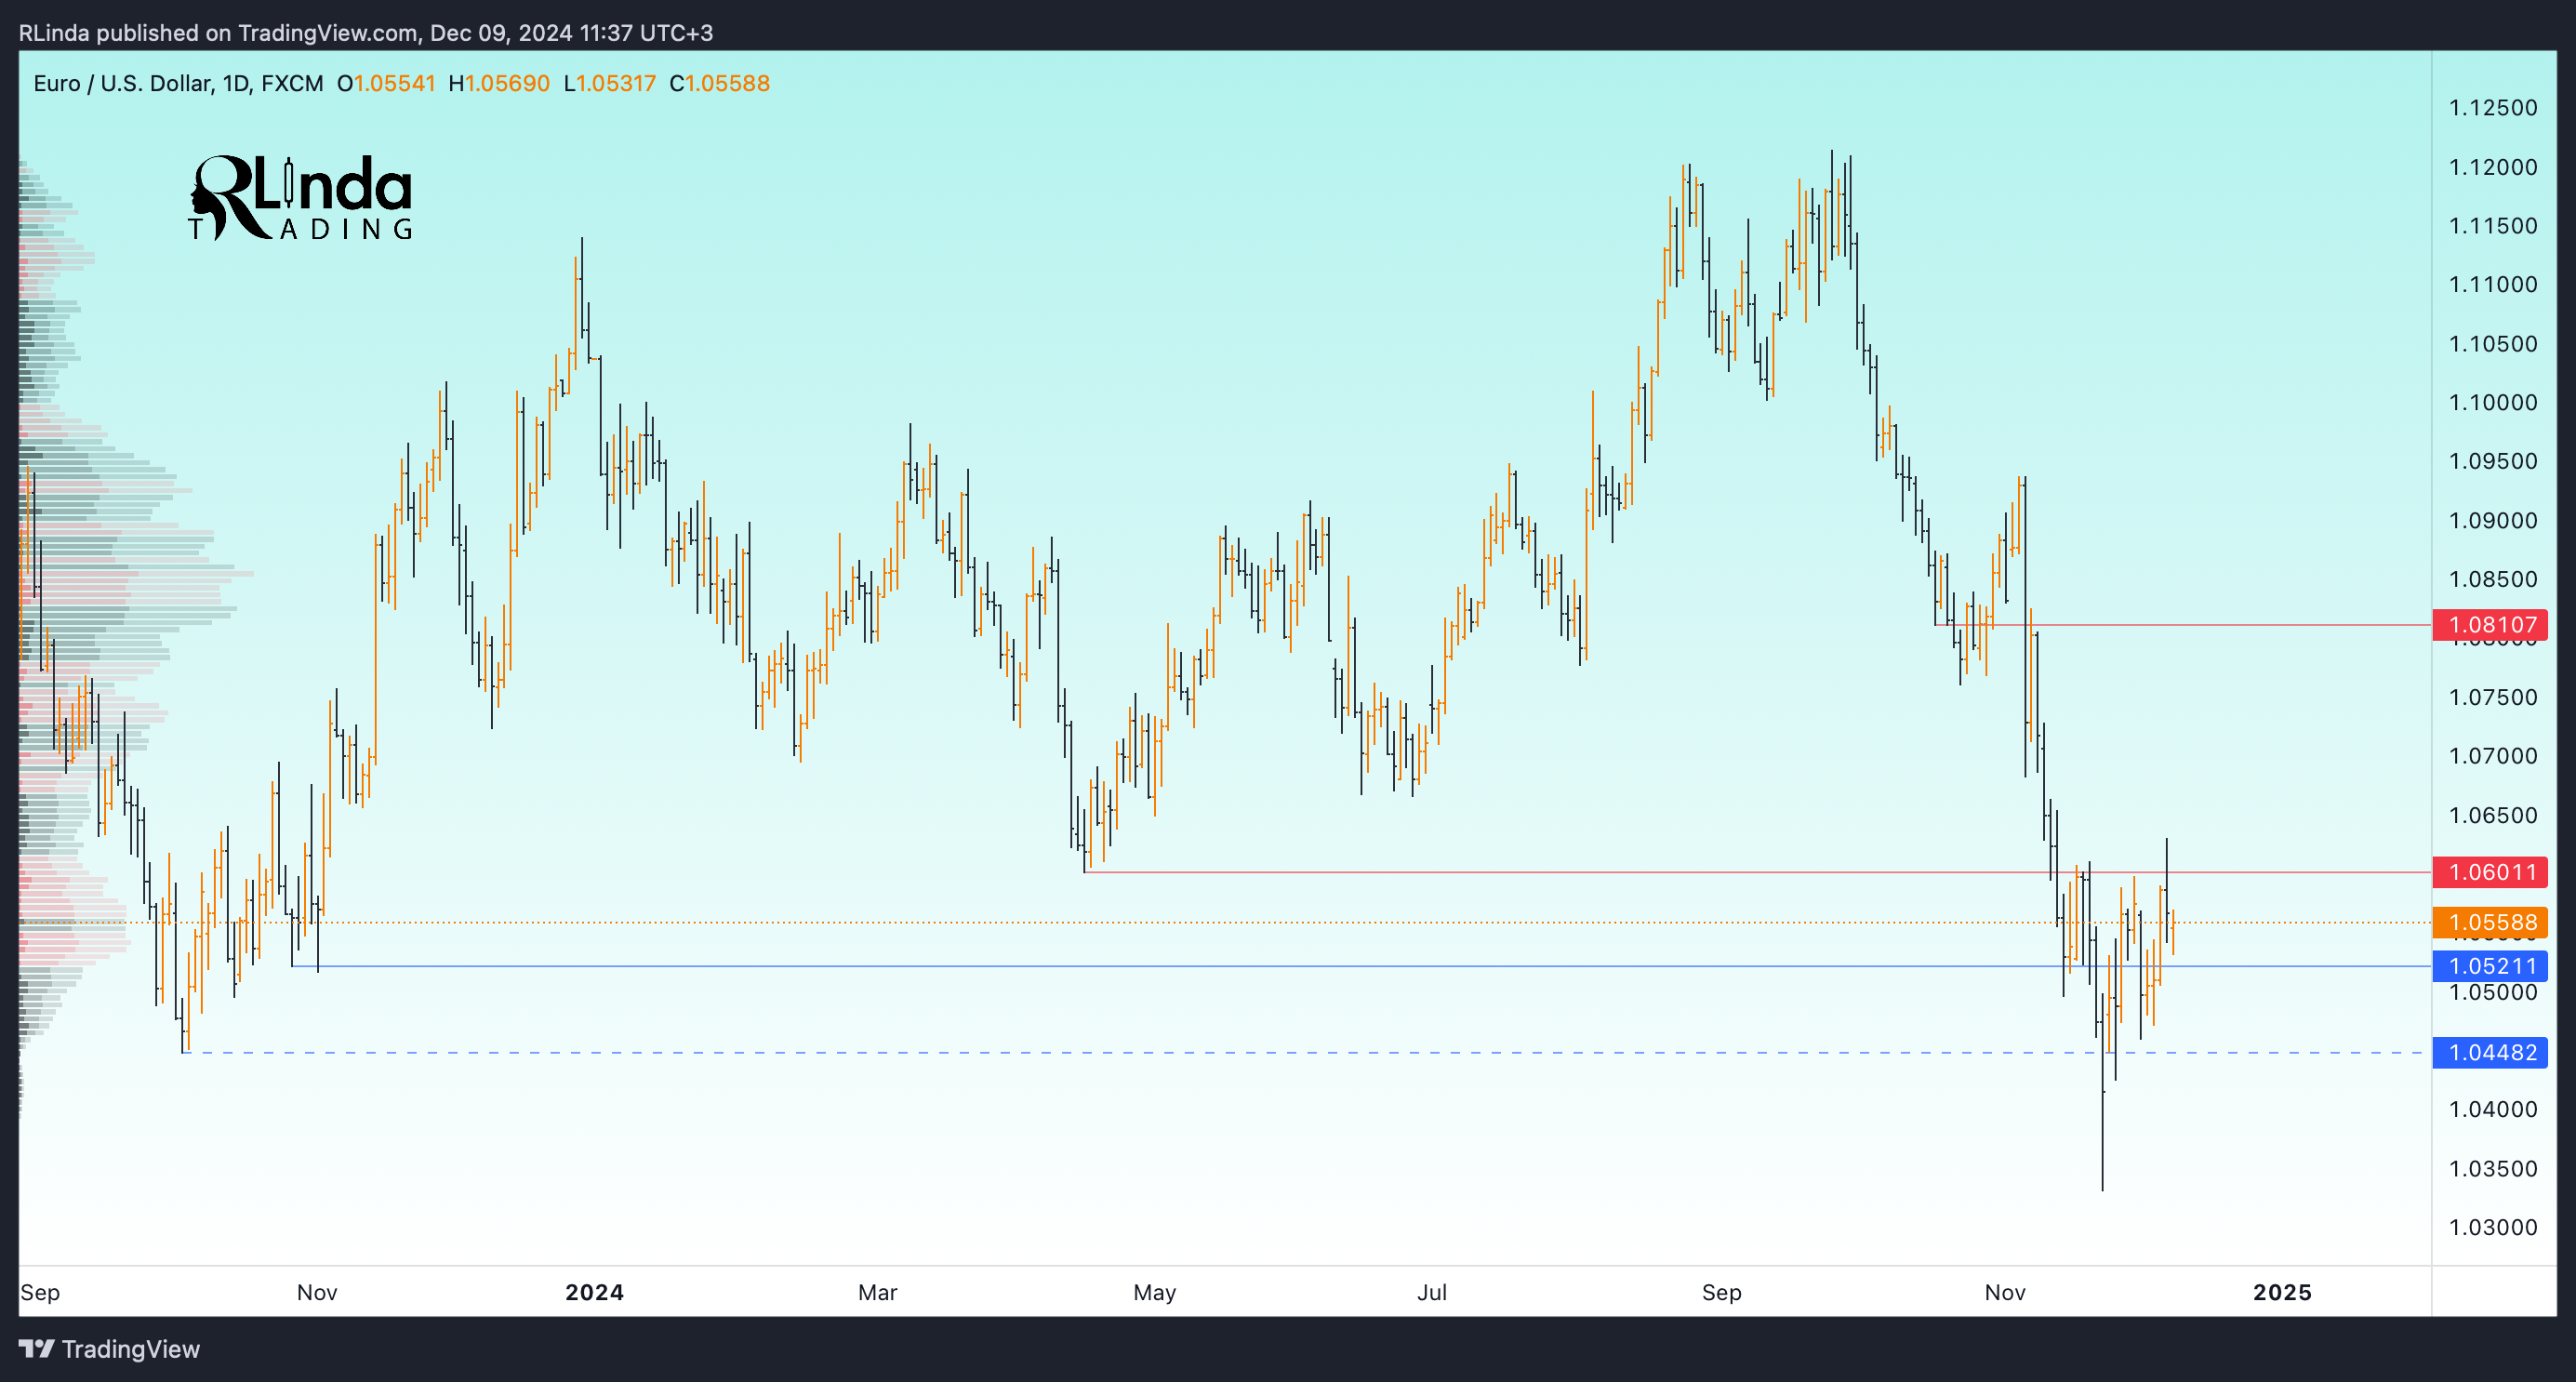Click the open value O1.05541
This screenshot has width=2576, height=1382.
tap(386, 83)
